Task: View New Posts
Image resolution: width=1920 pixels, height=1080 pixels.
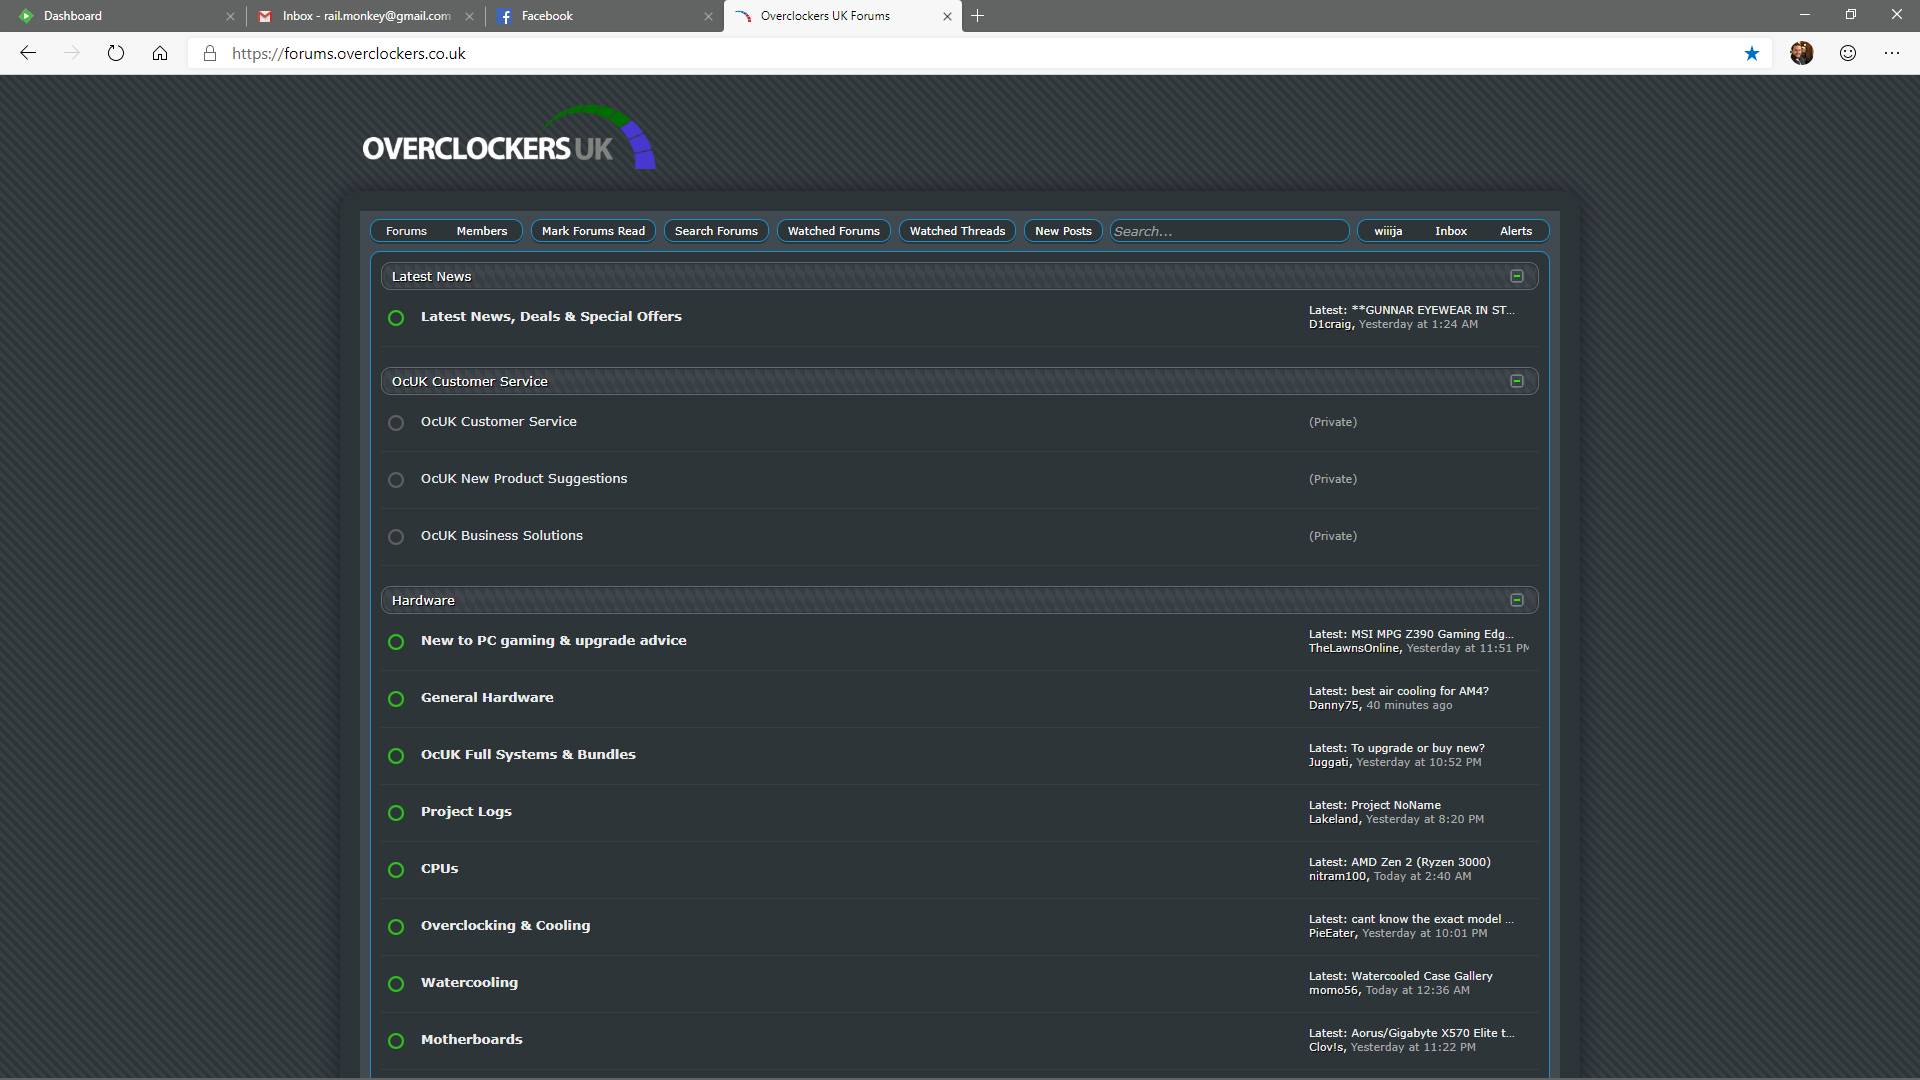Action: [x=1063, y=231]
